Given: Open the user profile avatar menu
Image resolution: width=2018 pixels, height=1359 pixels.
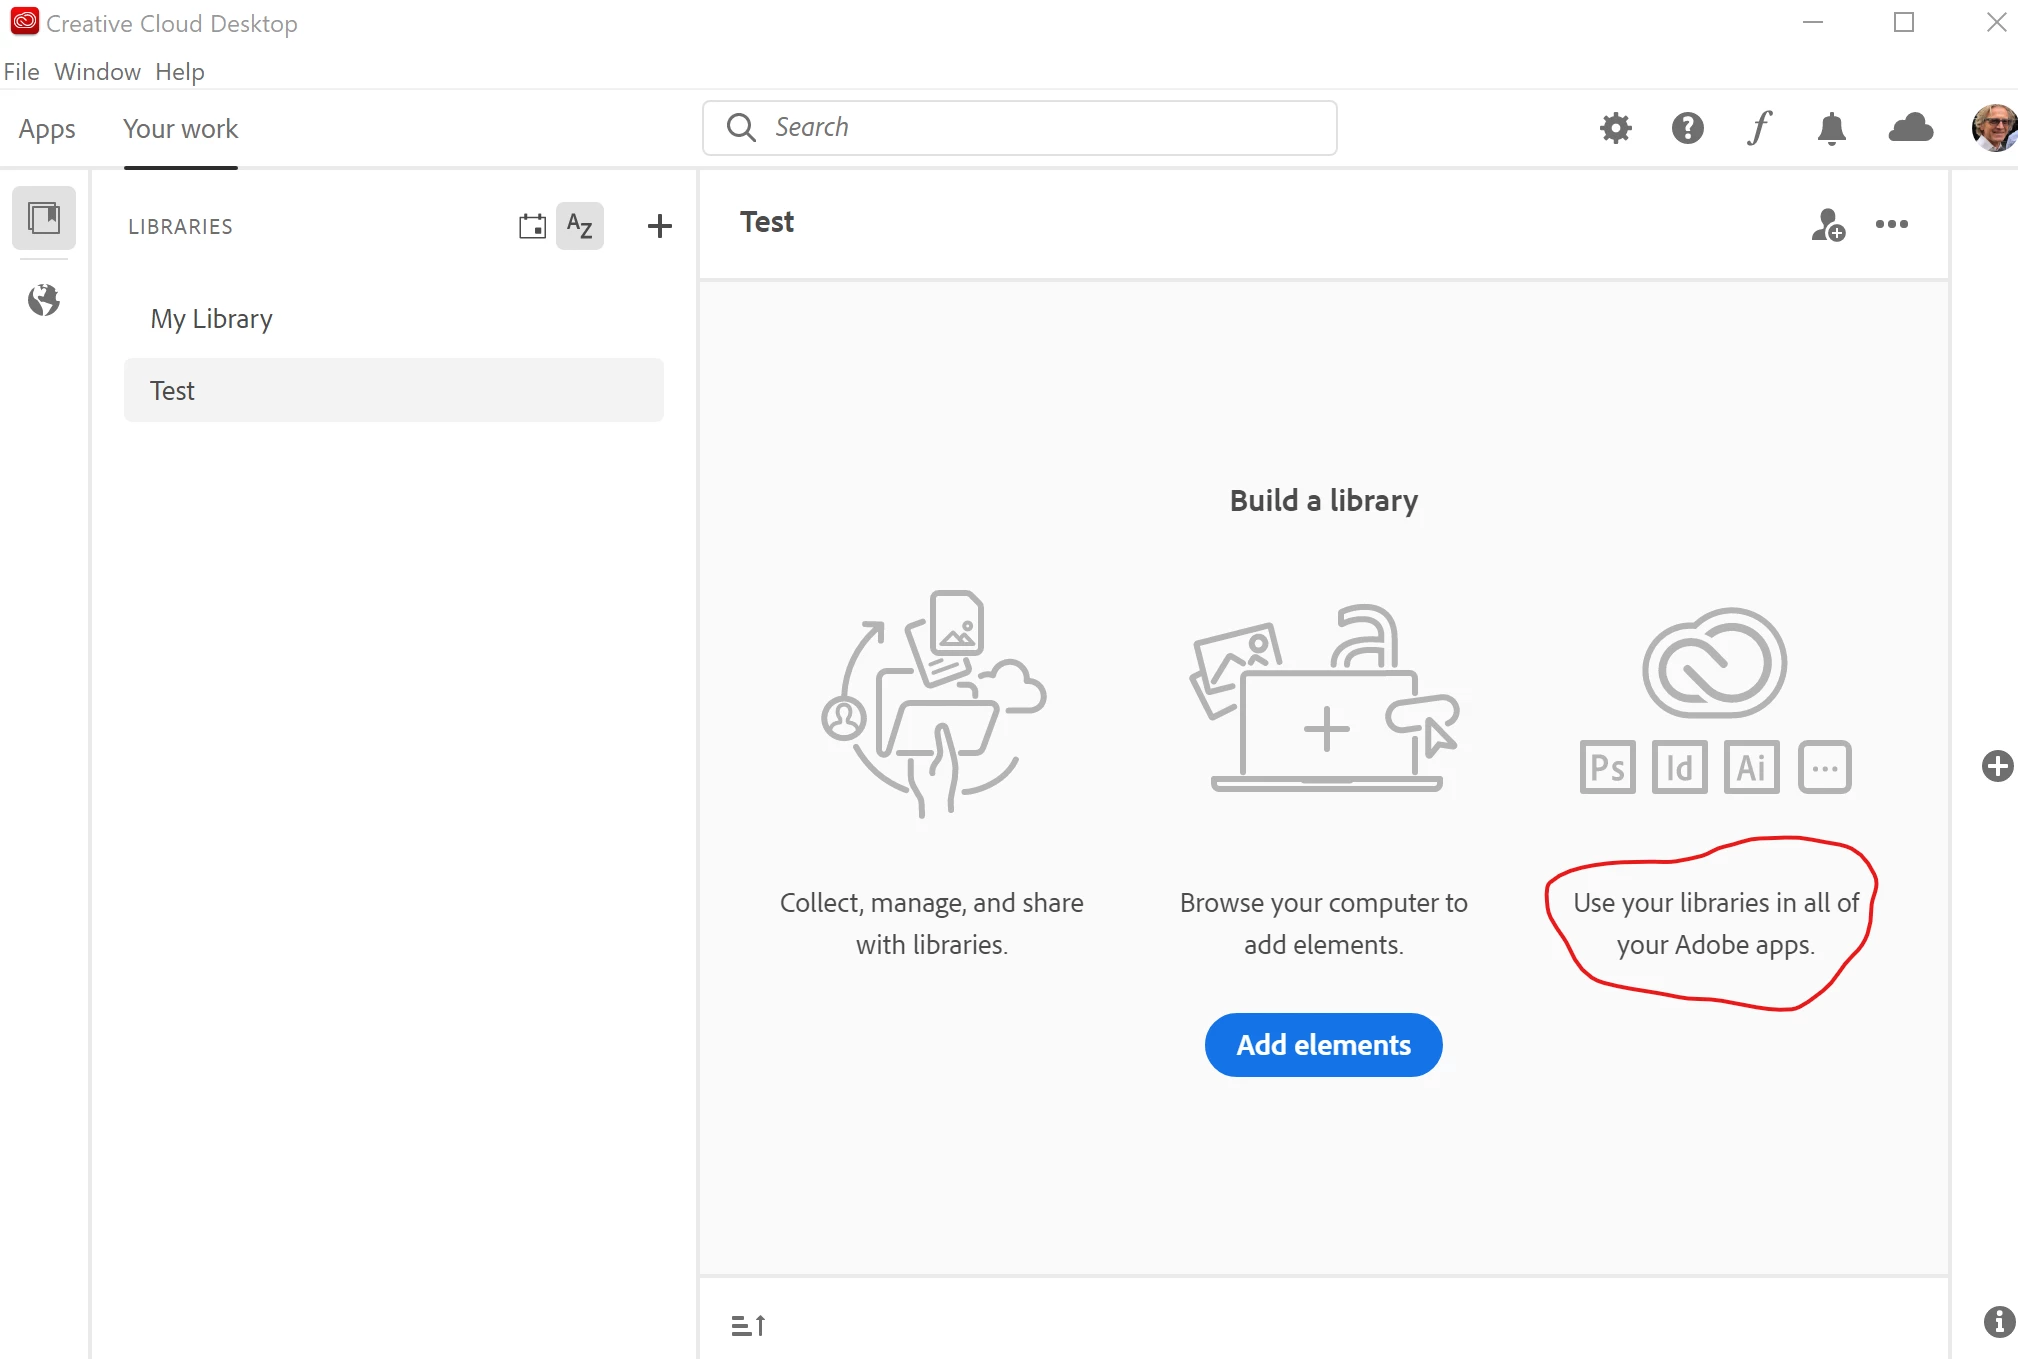Looking at the screenshot, I should pos(1994,128).
